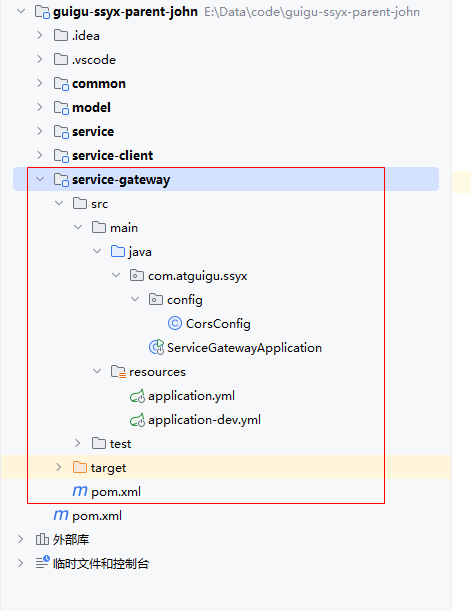
Task: Collapse the com.atguigu.ssyx package
Action: click(116, 275)
